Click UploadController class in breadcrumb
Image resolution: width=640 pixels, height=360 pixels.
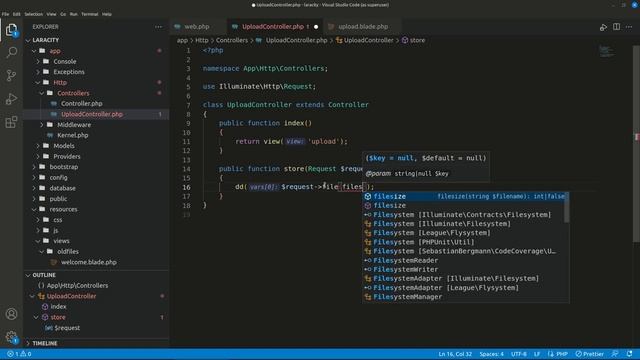[x=369, y=40]
